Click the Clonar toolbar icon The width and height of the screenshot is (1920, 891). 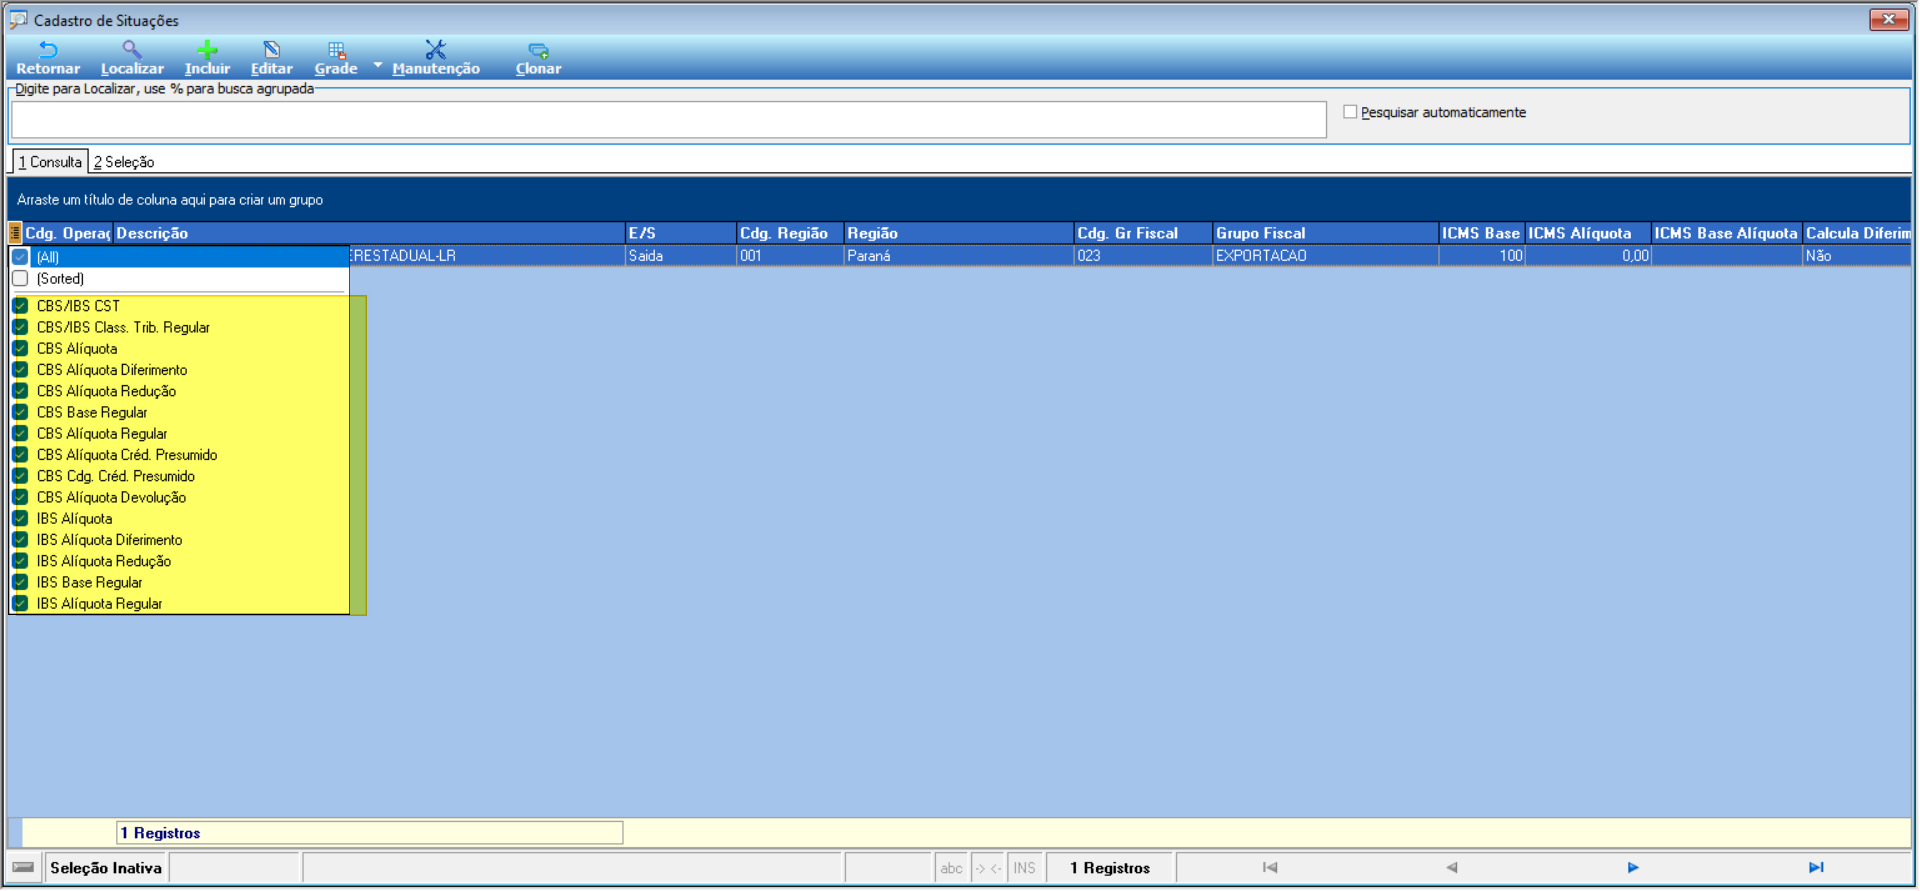point(538,50)
